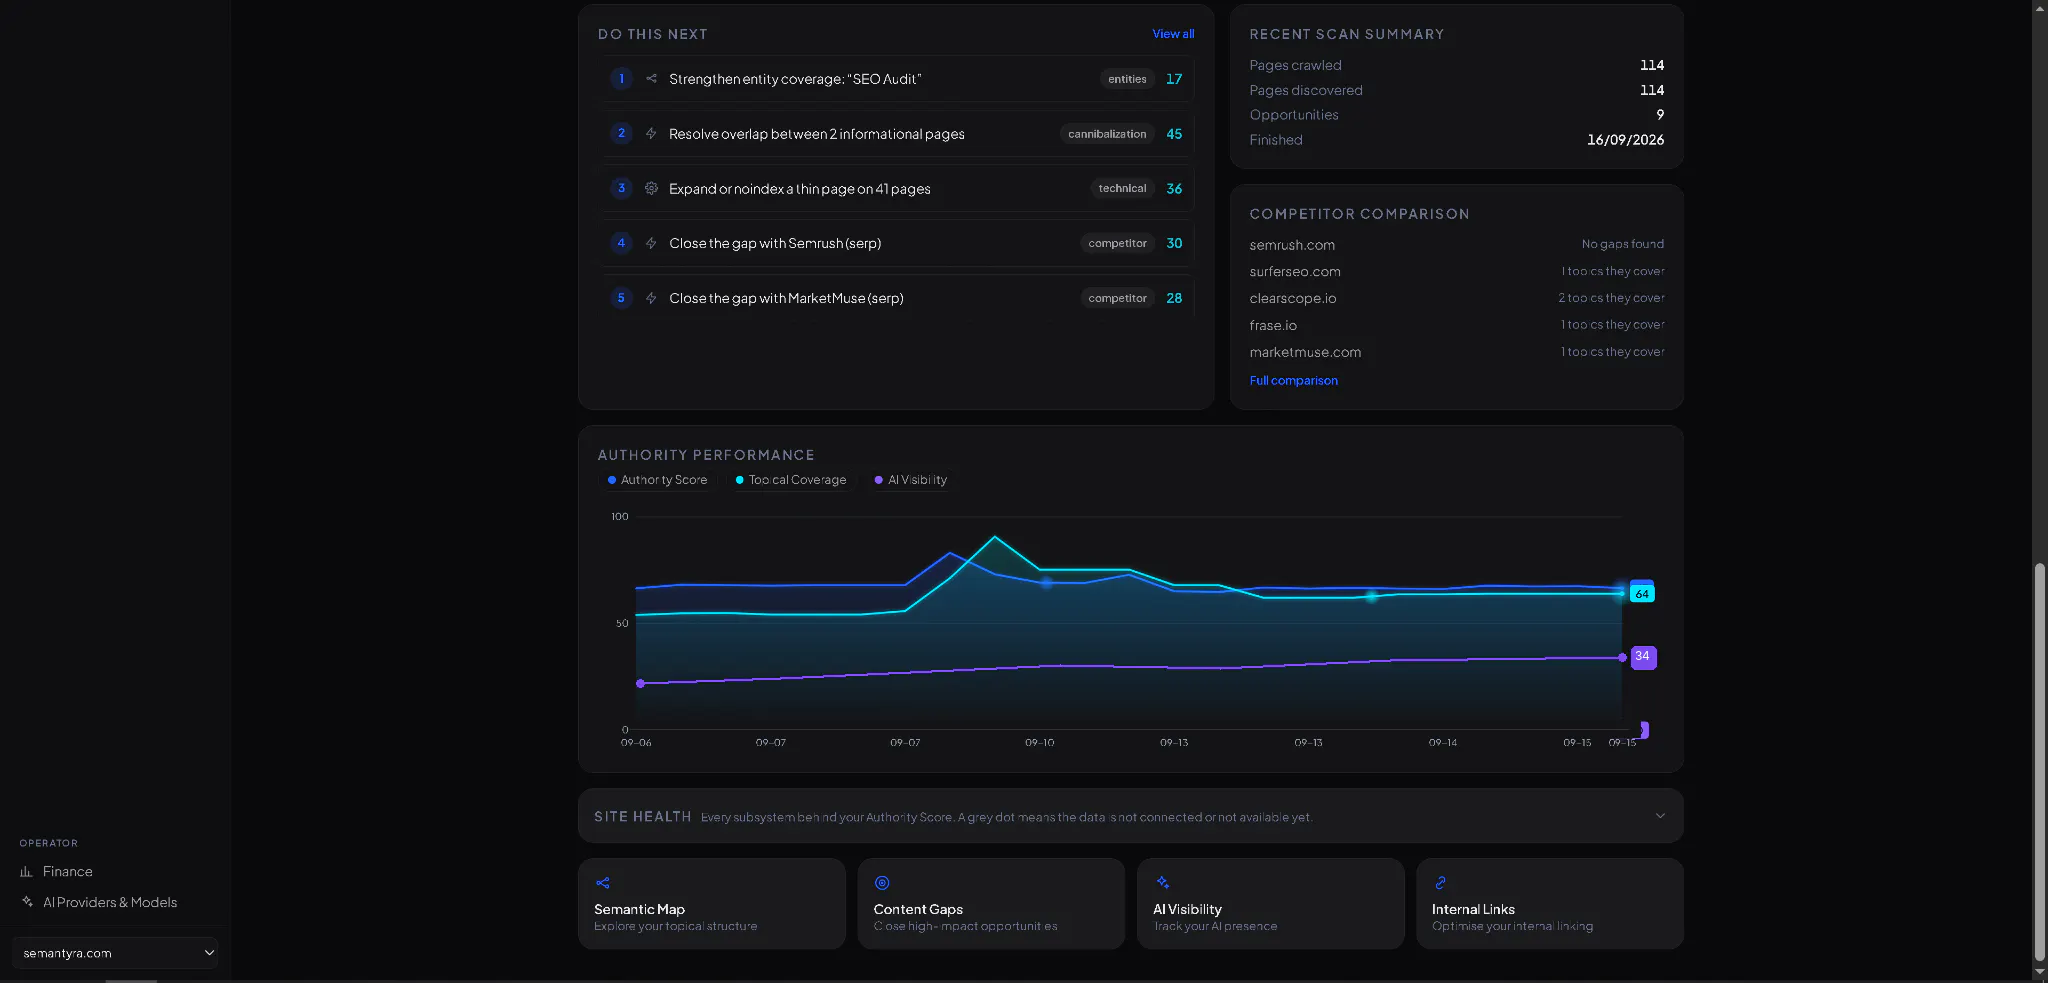Click the Semantic Map share-nodes icon

coord(603,883)
